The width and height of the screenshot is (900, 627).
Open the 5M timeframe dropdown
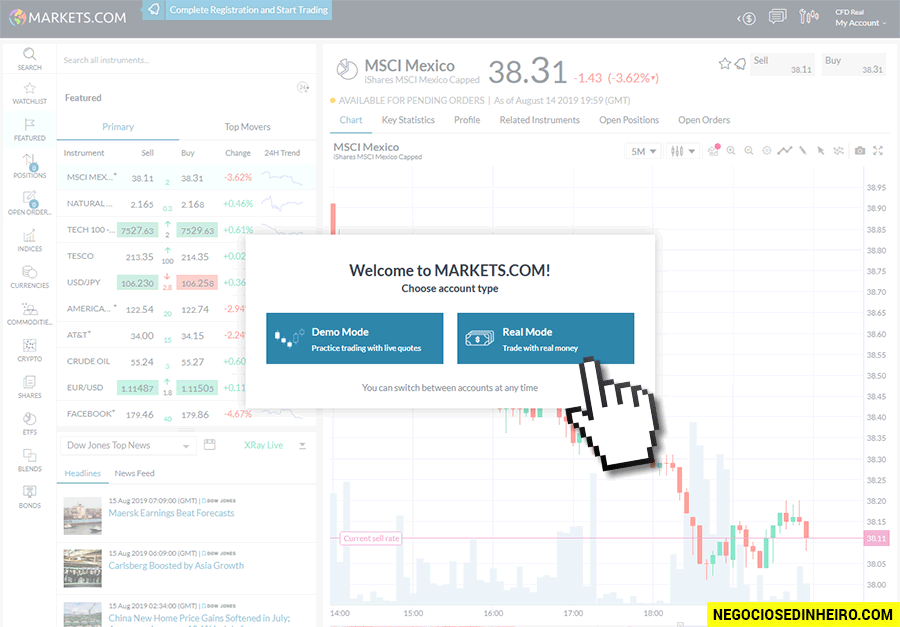click(x=643, y=151)
